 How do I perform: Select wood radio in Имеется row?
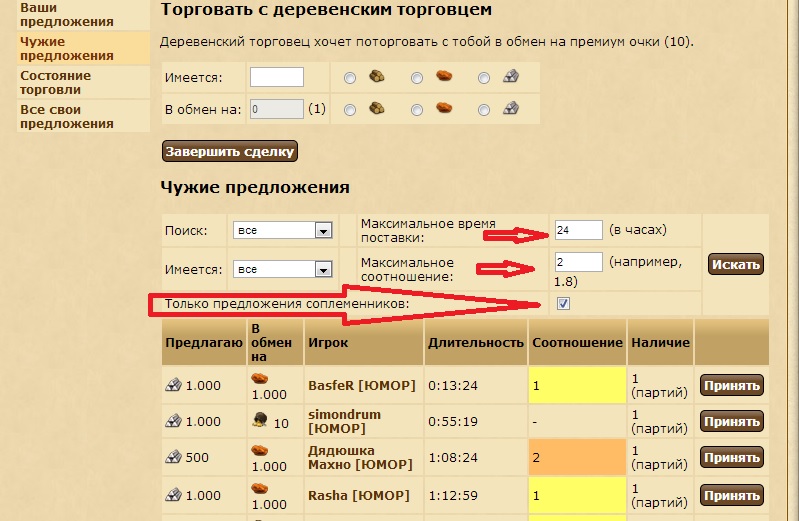(x=350, y=78)
